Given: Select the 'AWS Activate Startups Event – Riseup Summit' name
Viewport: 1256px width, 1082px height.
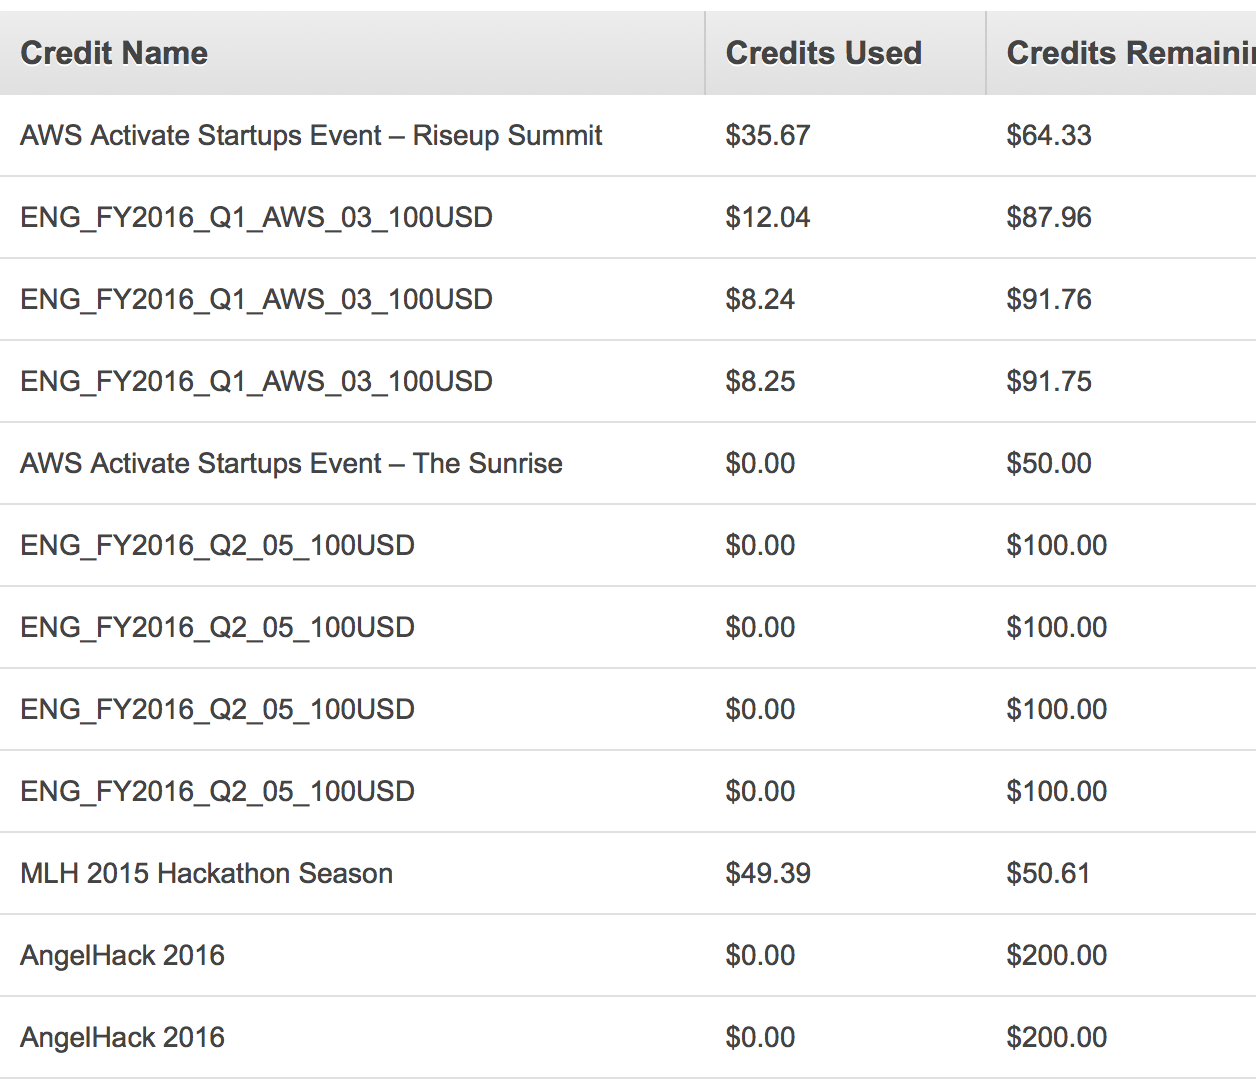Looking at the screenshot, I should pyautogui.click(x=311, y=135).
